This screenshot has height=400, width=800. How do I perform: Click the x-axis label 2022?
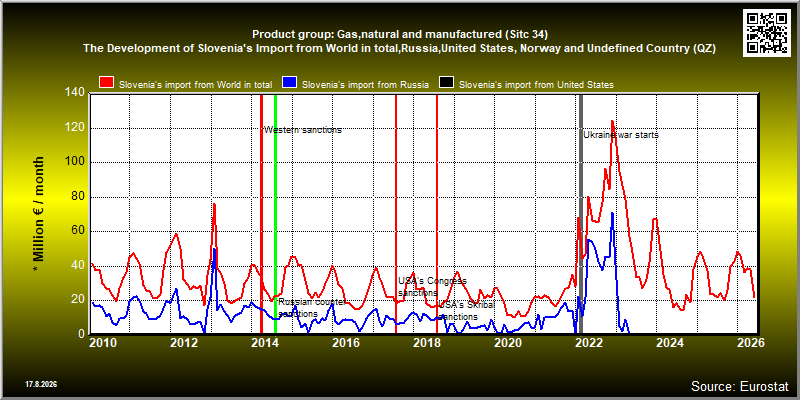pyautogui.click(x=589, y=343)
